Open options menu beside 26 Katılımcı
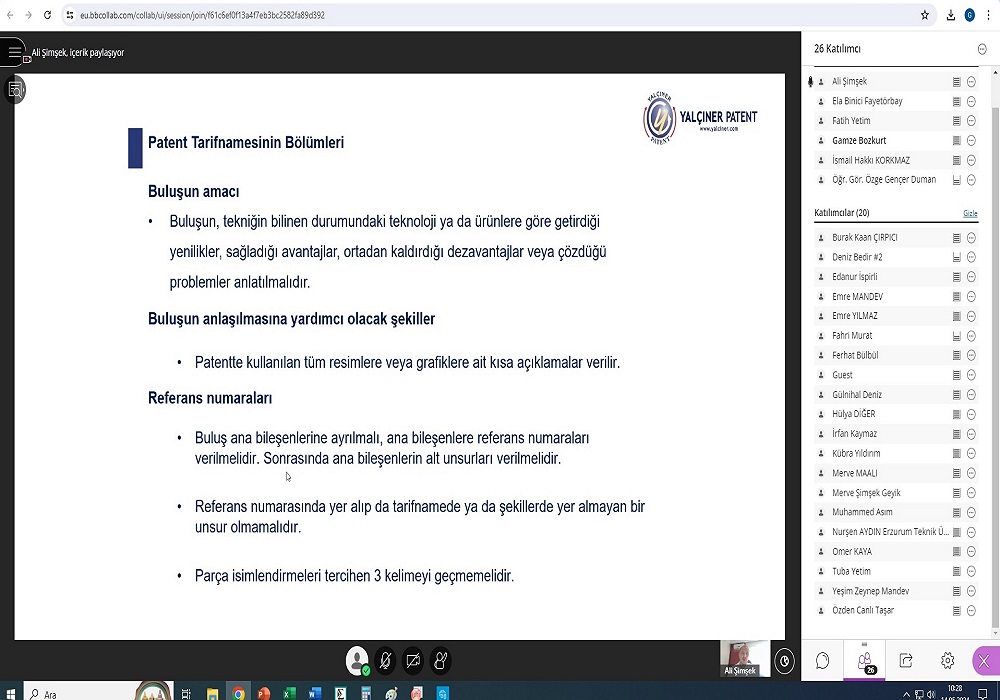The width and height of the screenshot is (1000, 700). tap(981, 49)
